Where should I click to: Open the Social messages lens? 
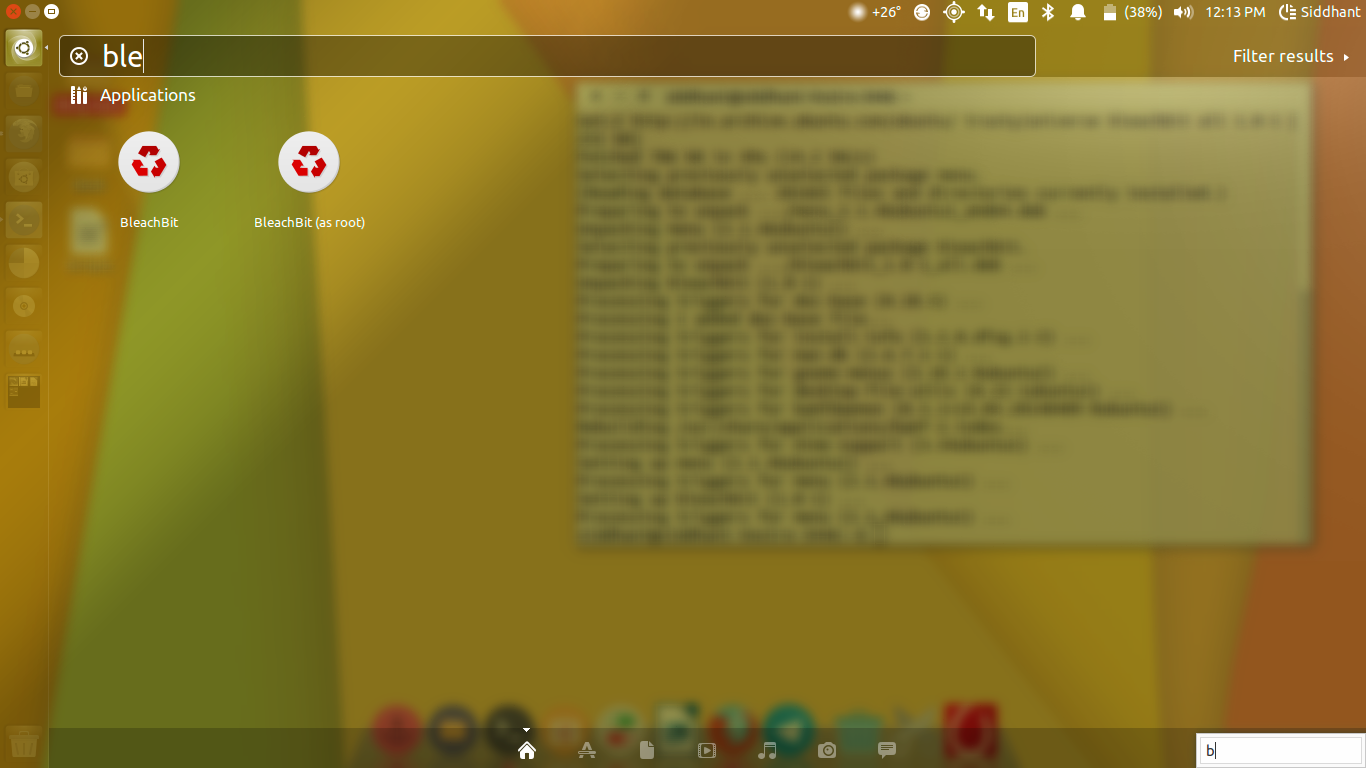click(887, 750)
